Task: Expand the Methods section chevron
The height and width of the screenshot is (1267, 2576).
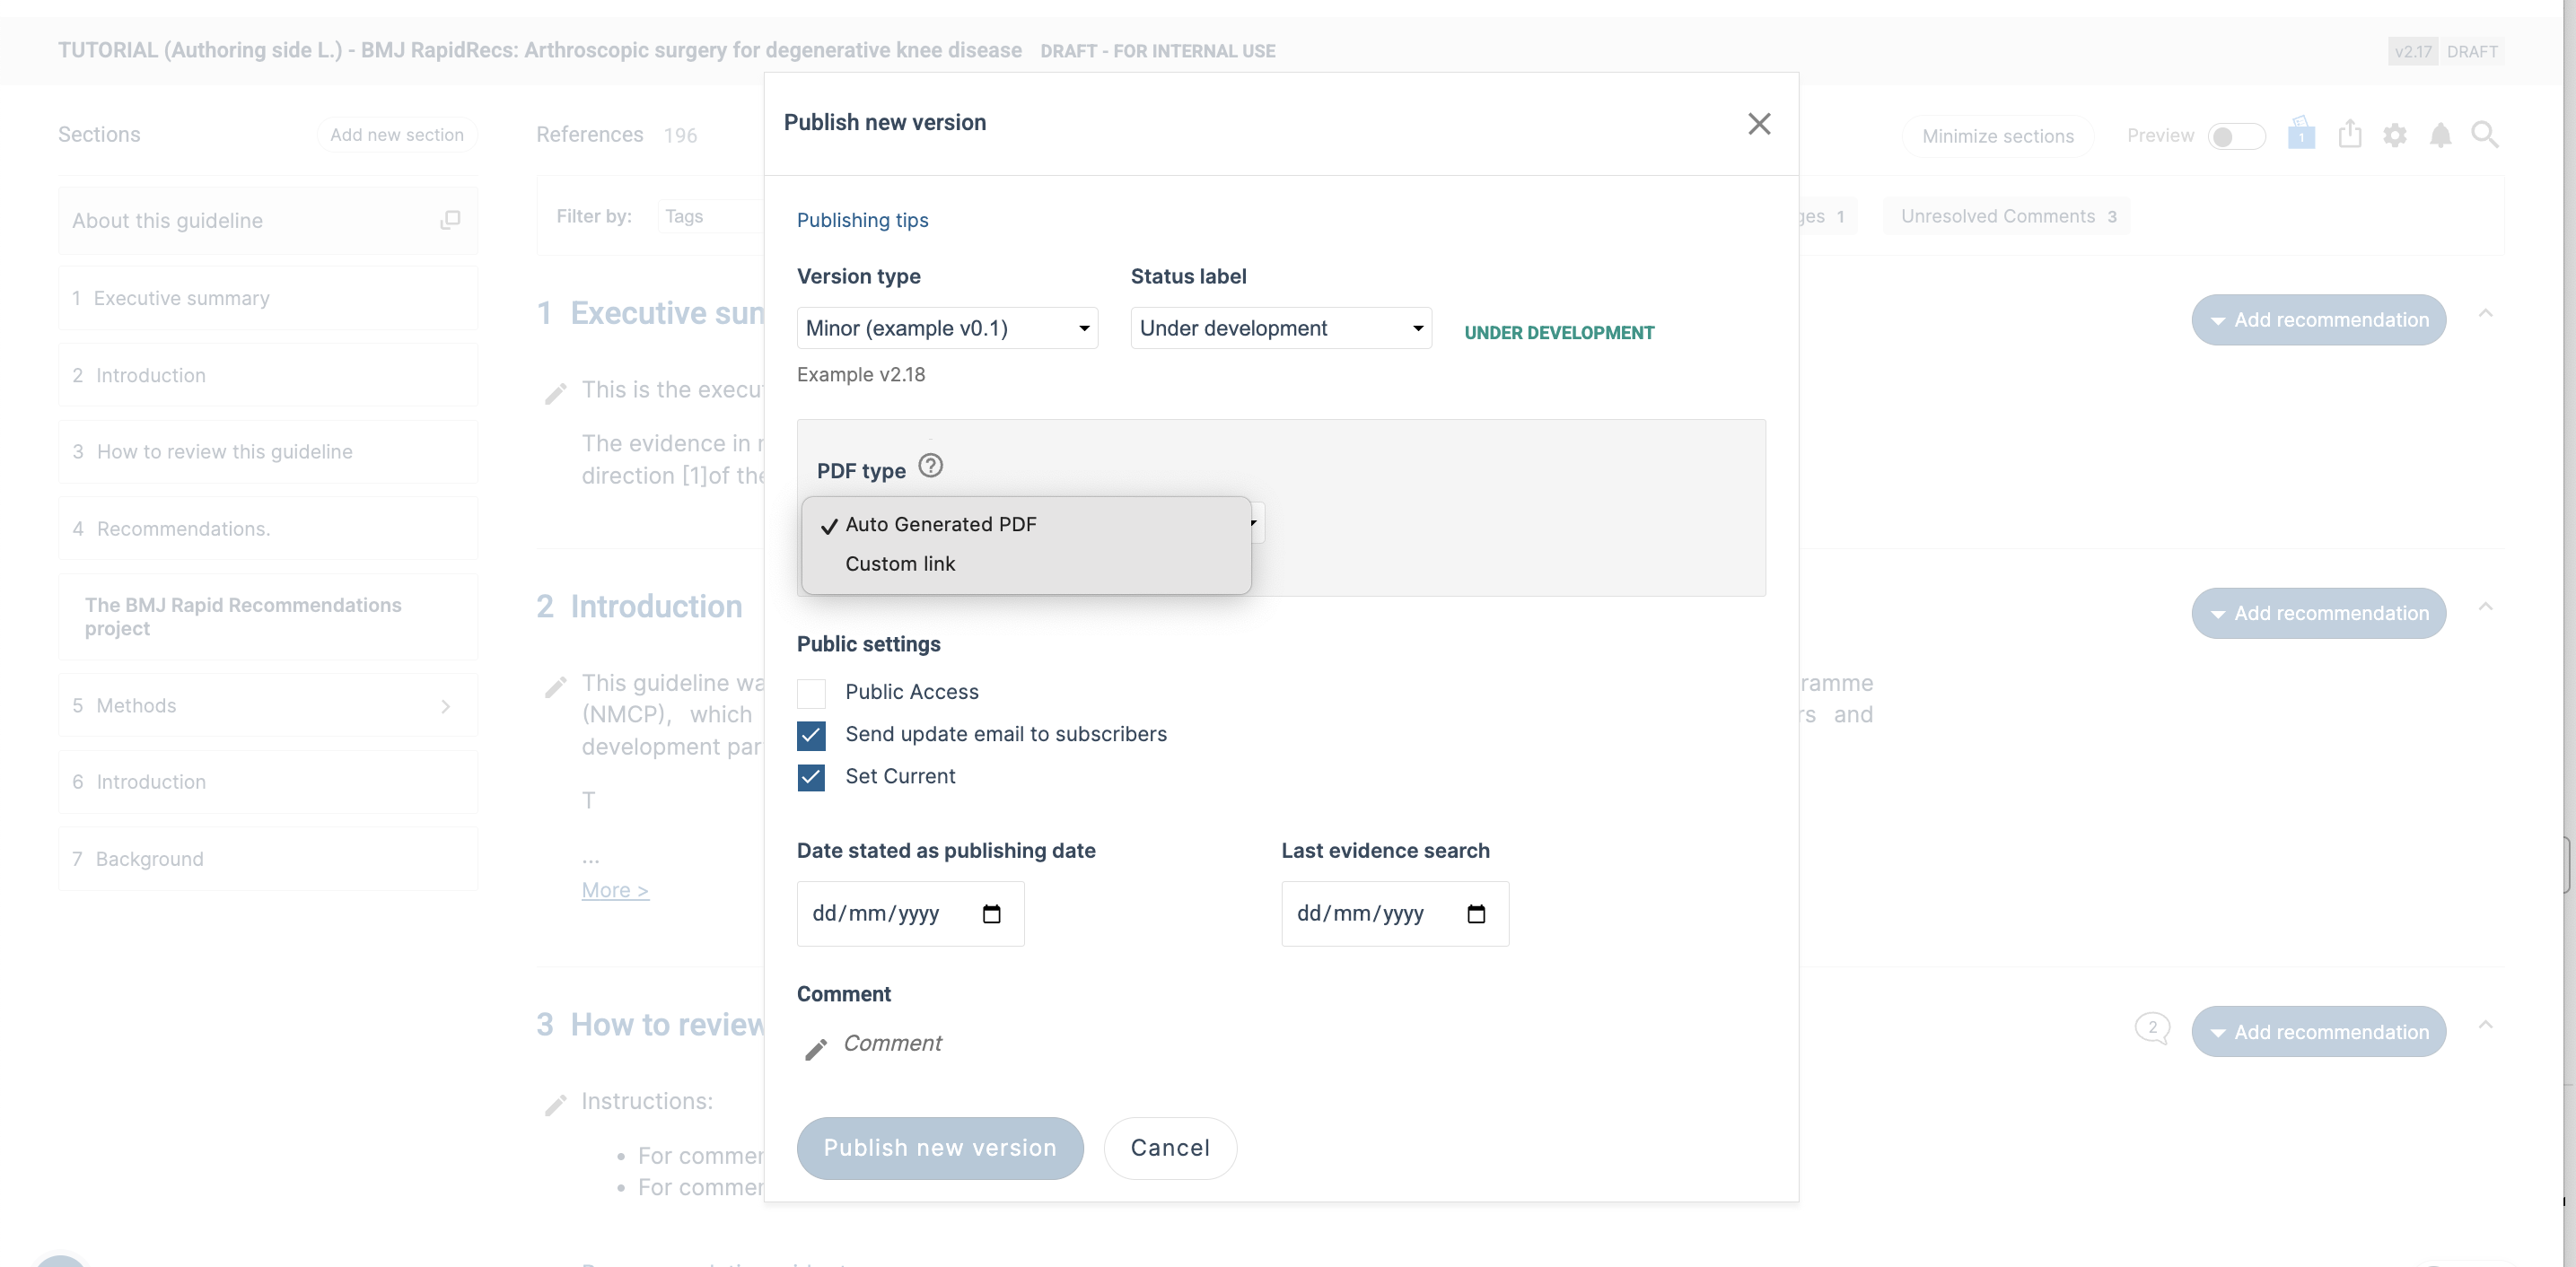Action: tap(445, 706)
